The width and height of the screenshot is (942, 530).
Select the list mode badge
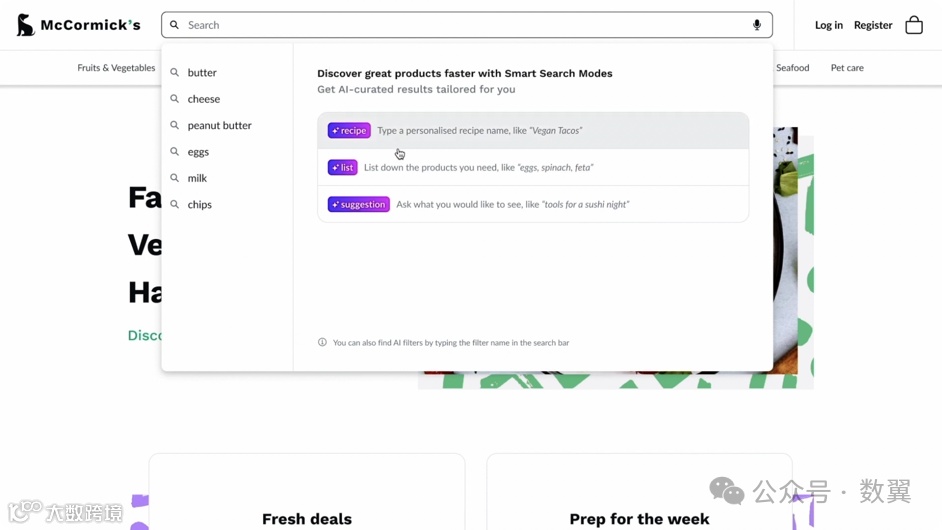pyautogui.click(x=342, y=168)
